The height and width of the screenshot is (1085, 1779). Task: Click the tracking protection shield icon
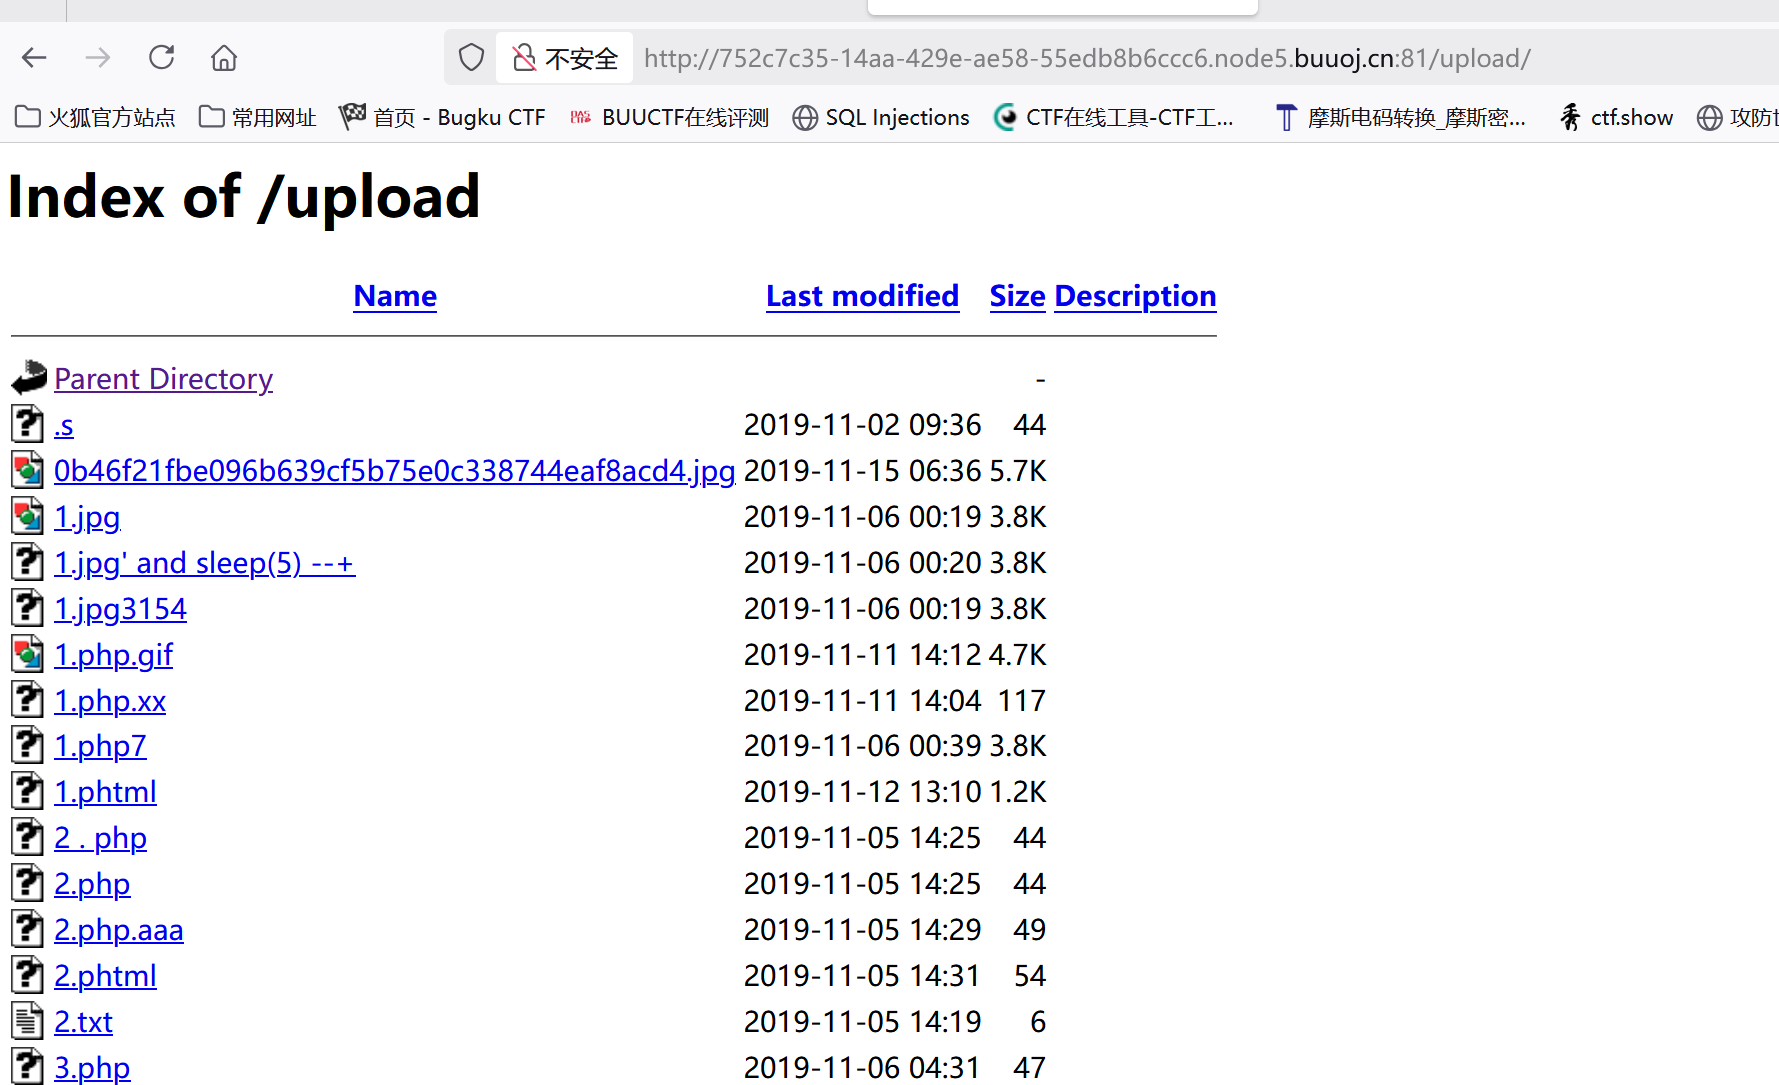(x=471, y=58)
